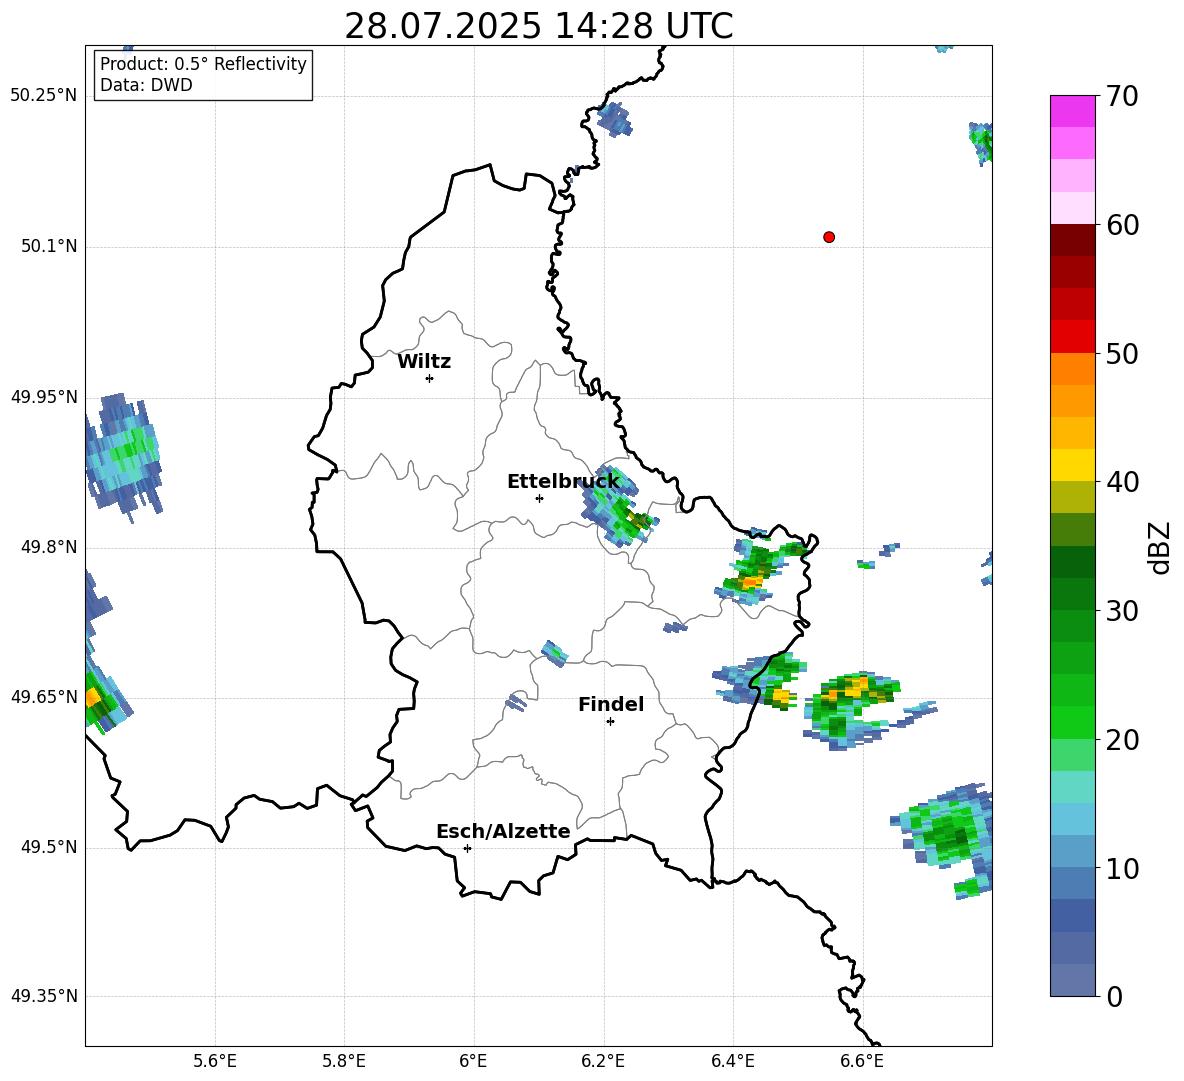
Task: Click the 40 tick on colorbar
Action: pos(1122,482)
